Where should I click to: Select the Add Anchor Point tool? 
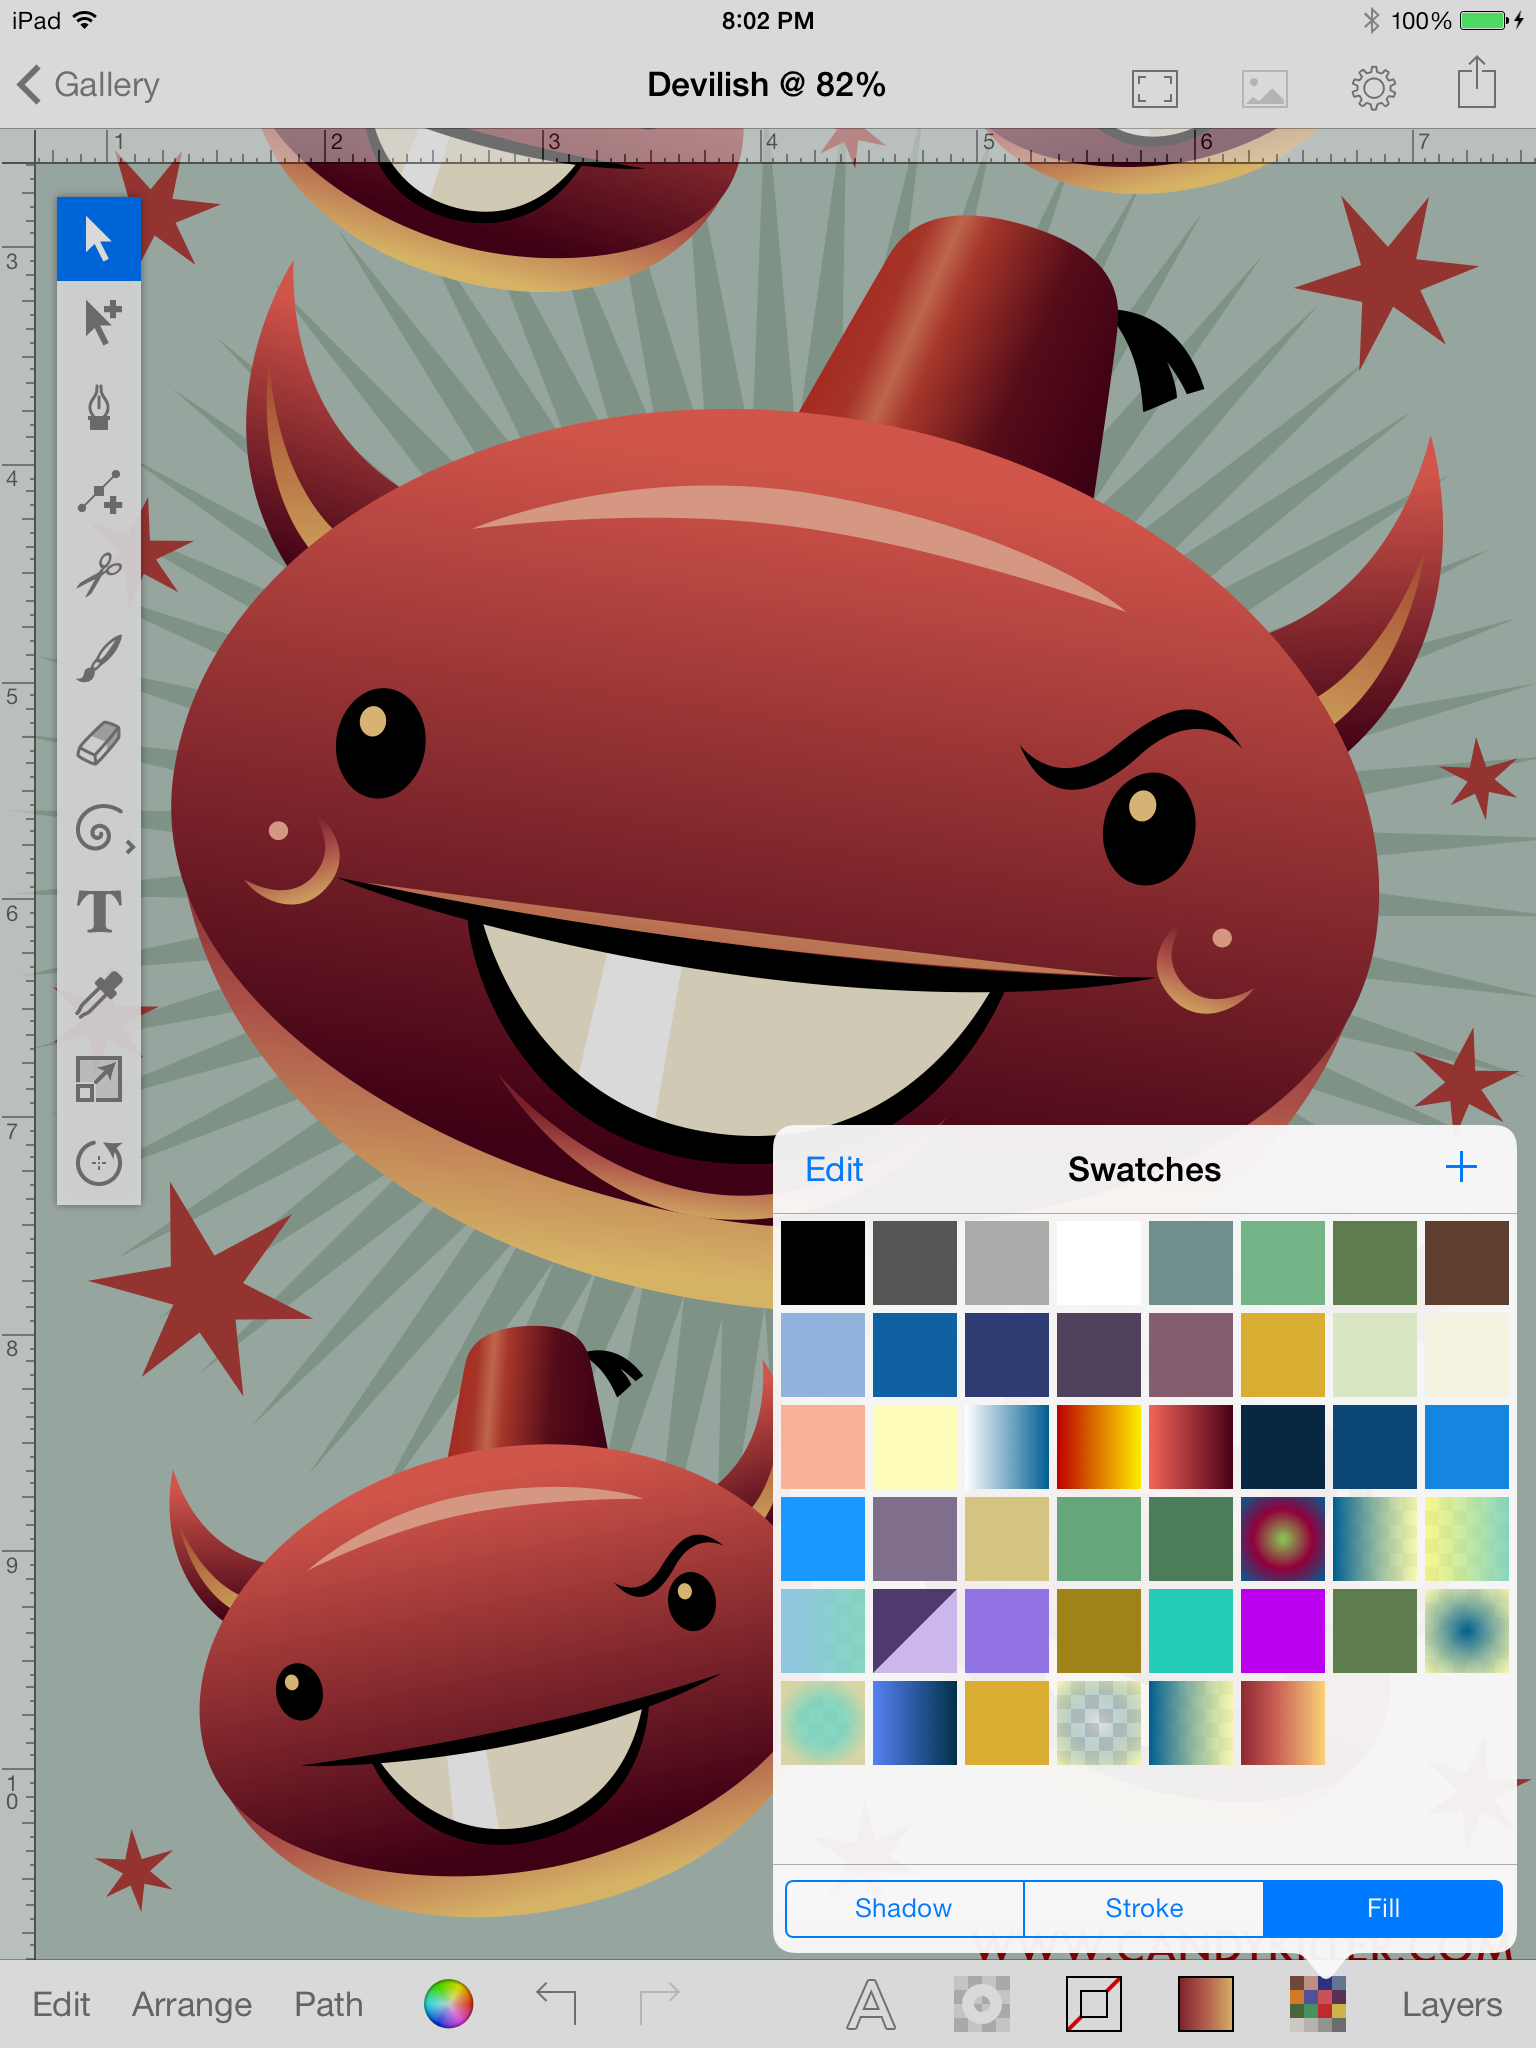tap(98, 491)
